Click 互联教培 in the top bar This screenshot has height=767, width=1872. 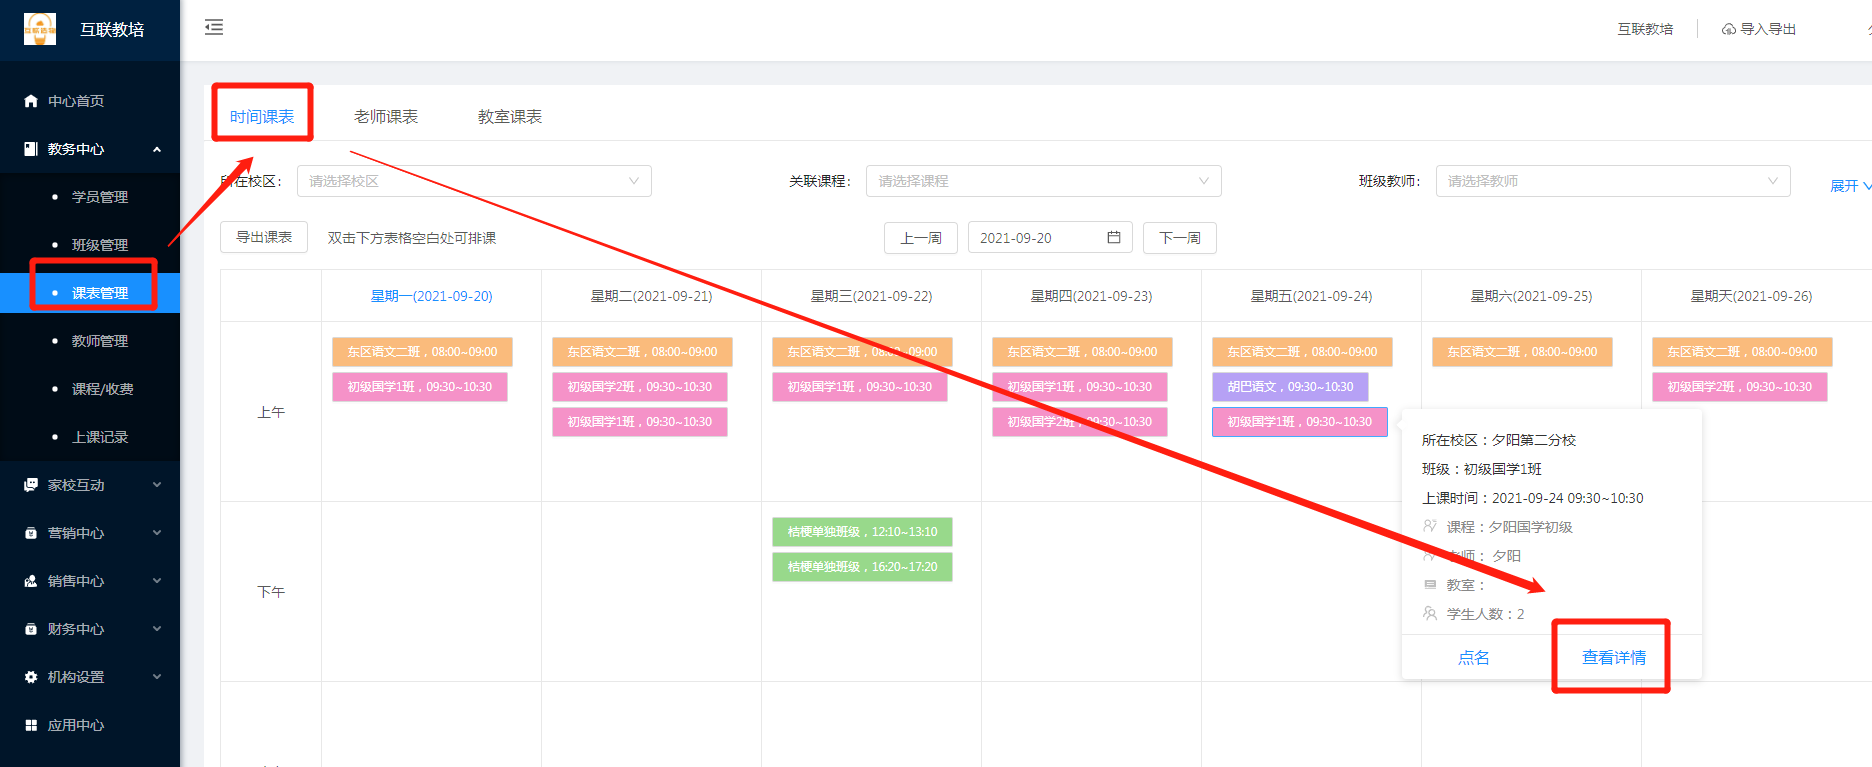point(1645,29)
